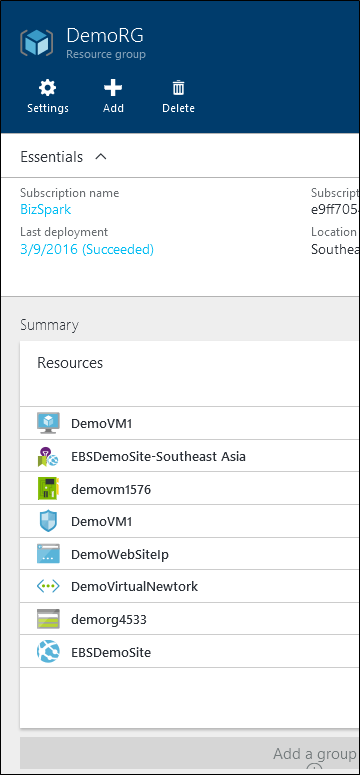Click the EBSDemoSite web app icon

pos(48,652)
